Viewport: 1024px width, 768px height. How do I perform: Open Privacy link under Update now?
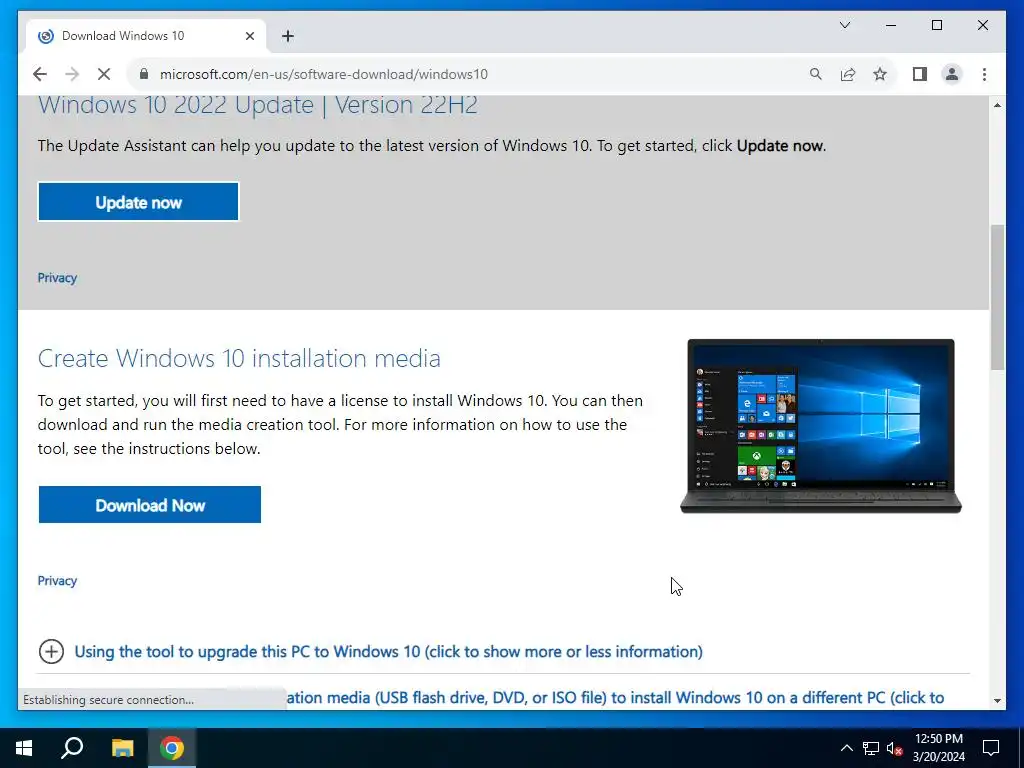tap(57, 278)
